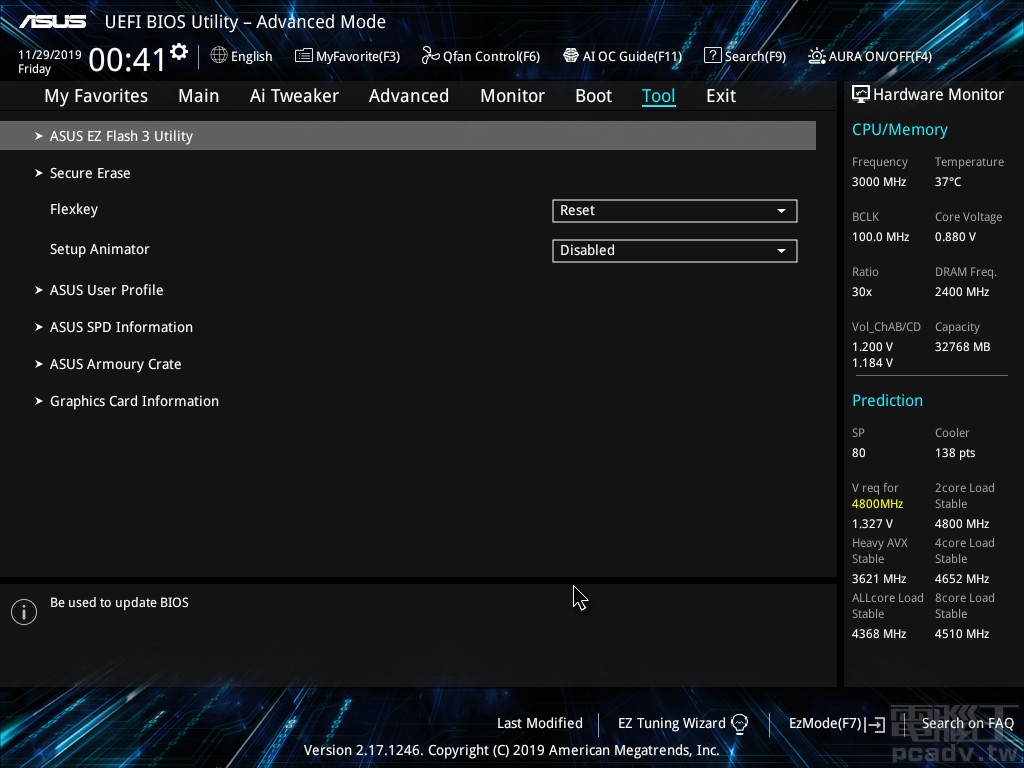Toggle AURA ON/OFF(F4) light icon
This screenshot has width=1024, height=768.
pos(817,56)
